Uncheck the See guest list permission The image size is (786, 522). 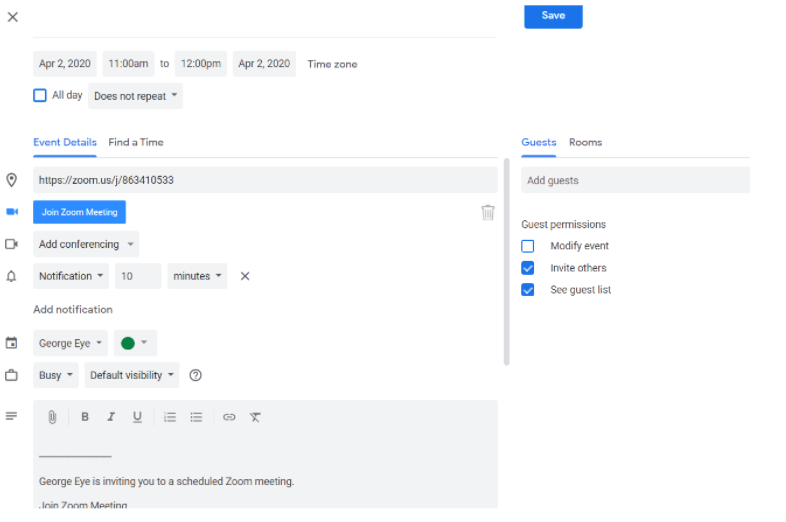click(x=528, y=290)
